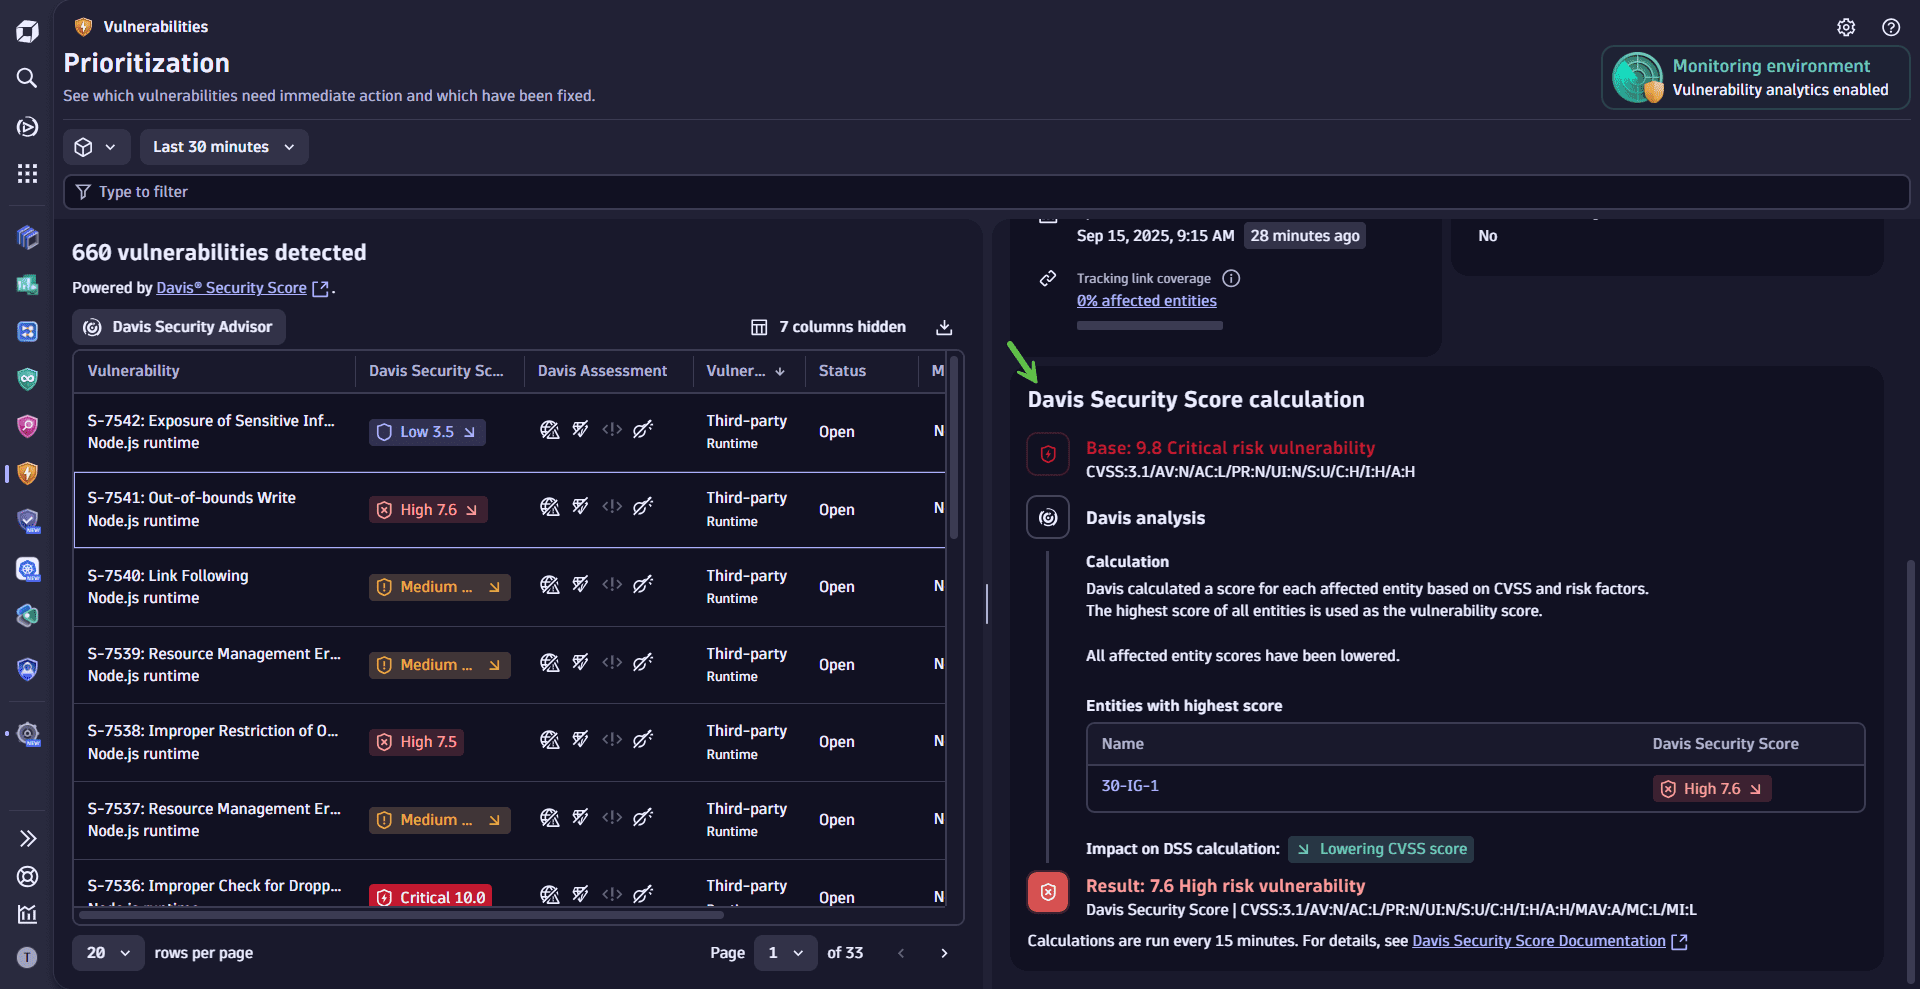
Task: Click the tracking link coverage progress bar
Action: 1149,326
